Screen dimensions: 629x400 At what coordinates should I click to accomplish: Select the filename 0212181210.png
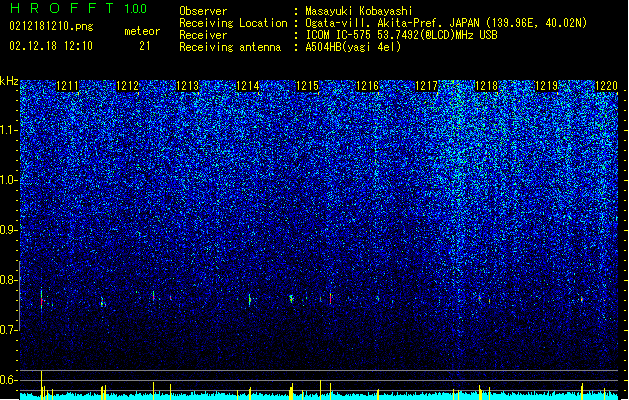[x=51, y=26]
